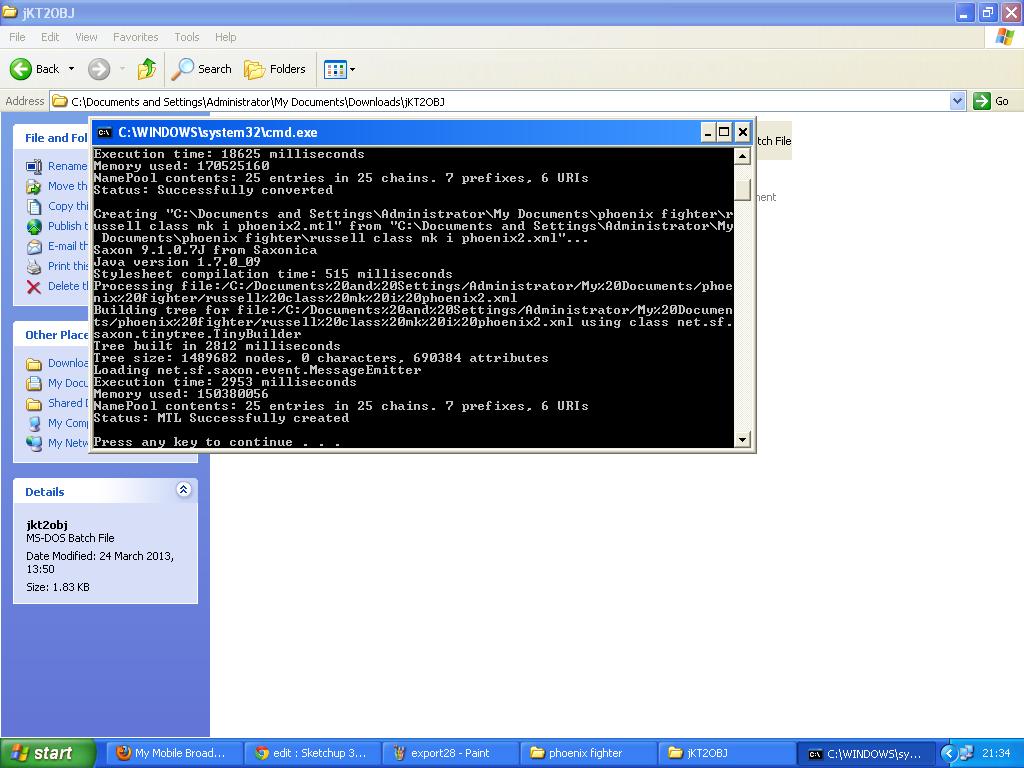Click Print this file link

[x=67, y=266]
